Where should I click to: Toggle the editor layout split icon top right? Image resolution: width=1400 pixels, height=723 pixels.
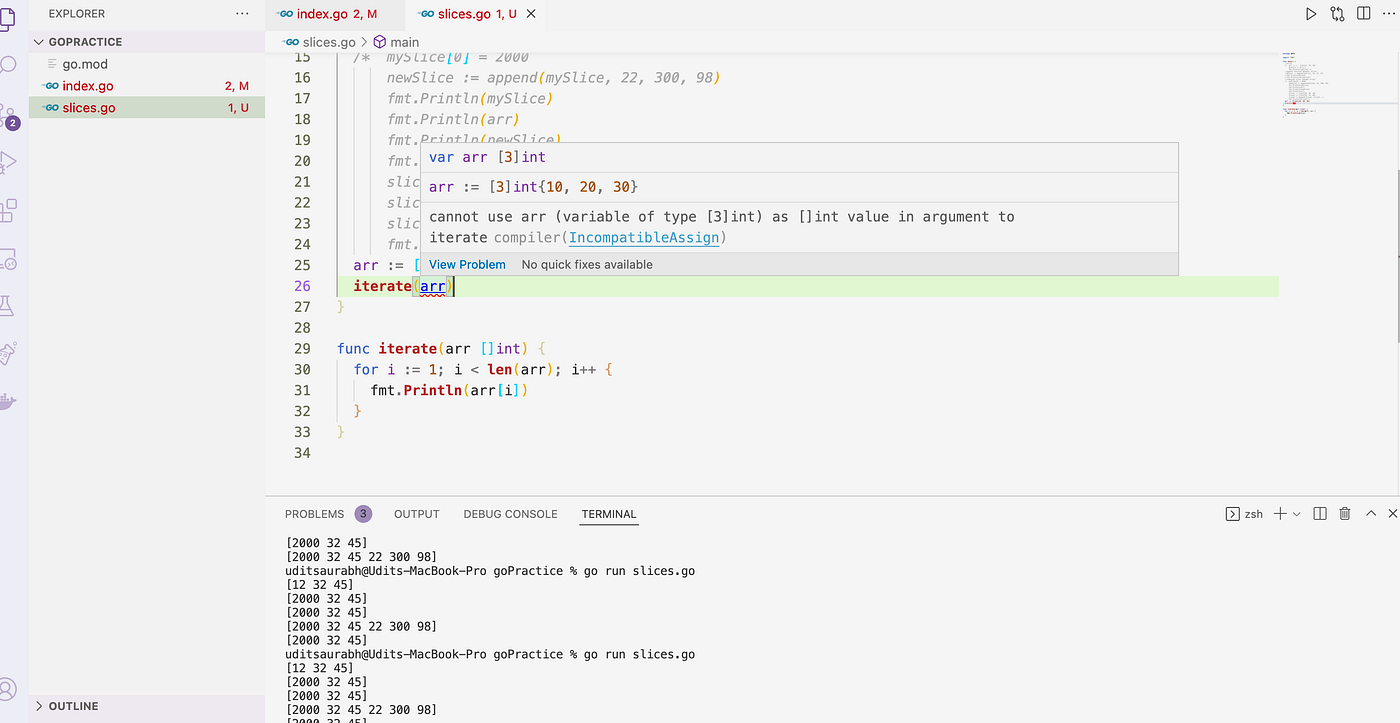(x=1363, y=13)
